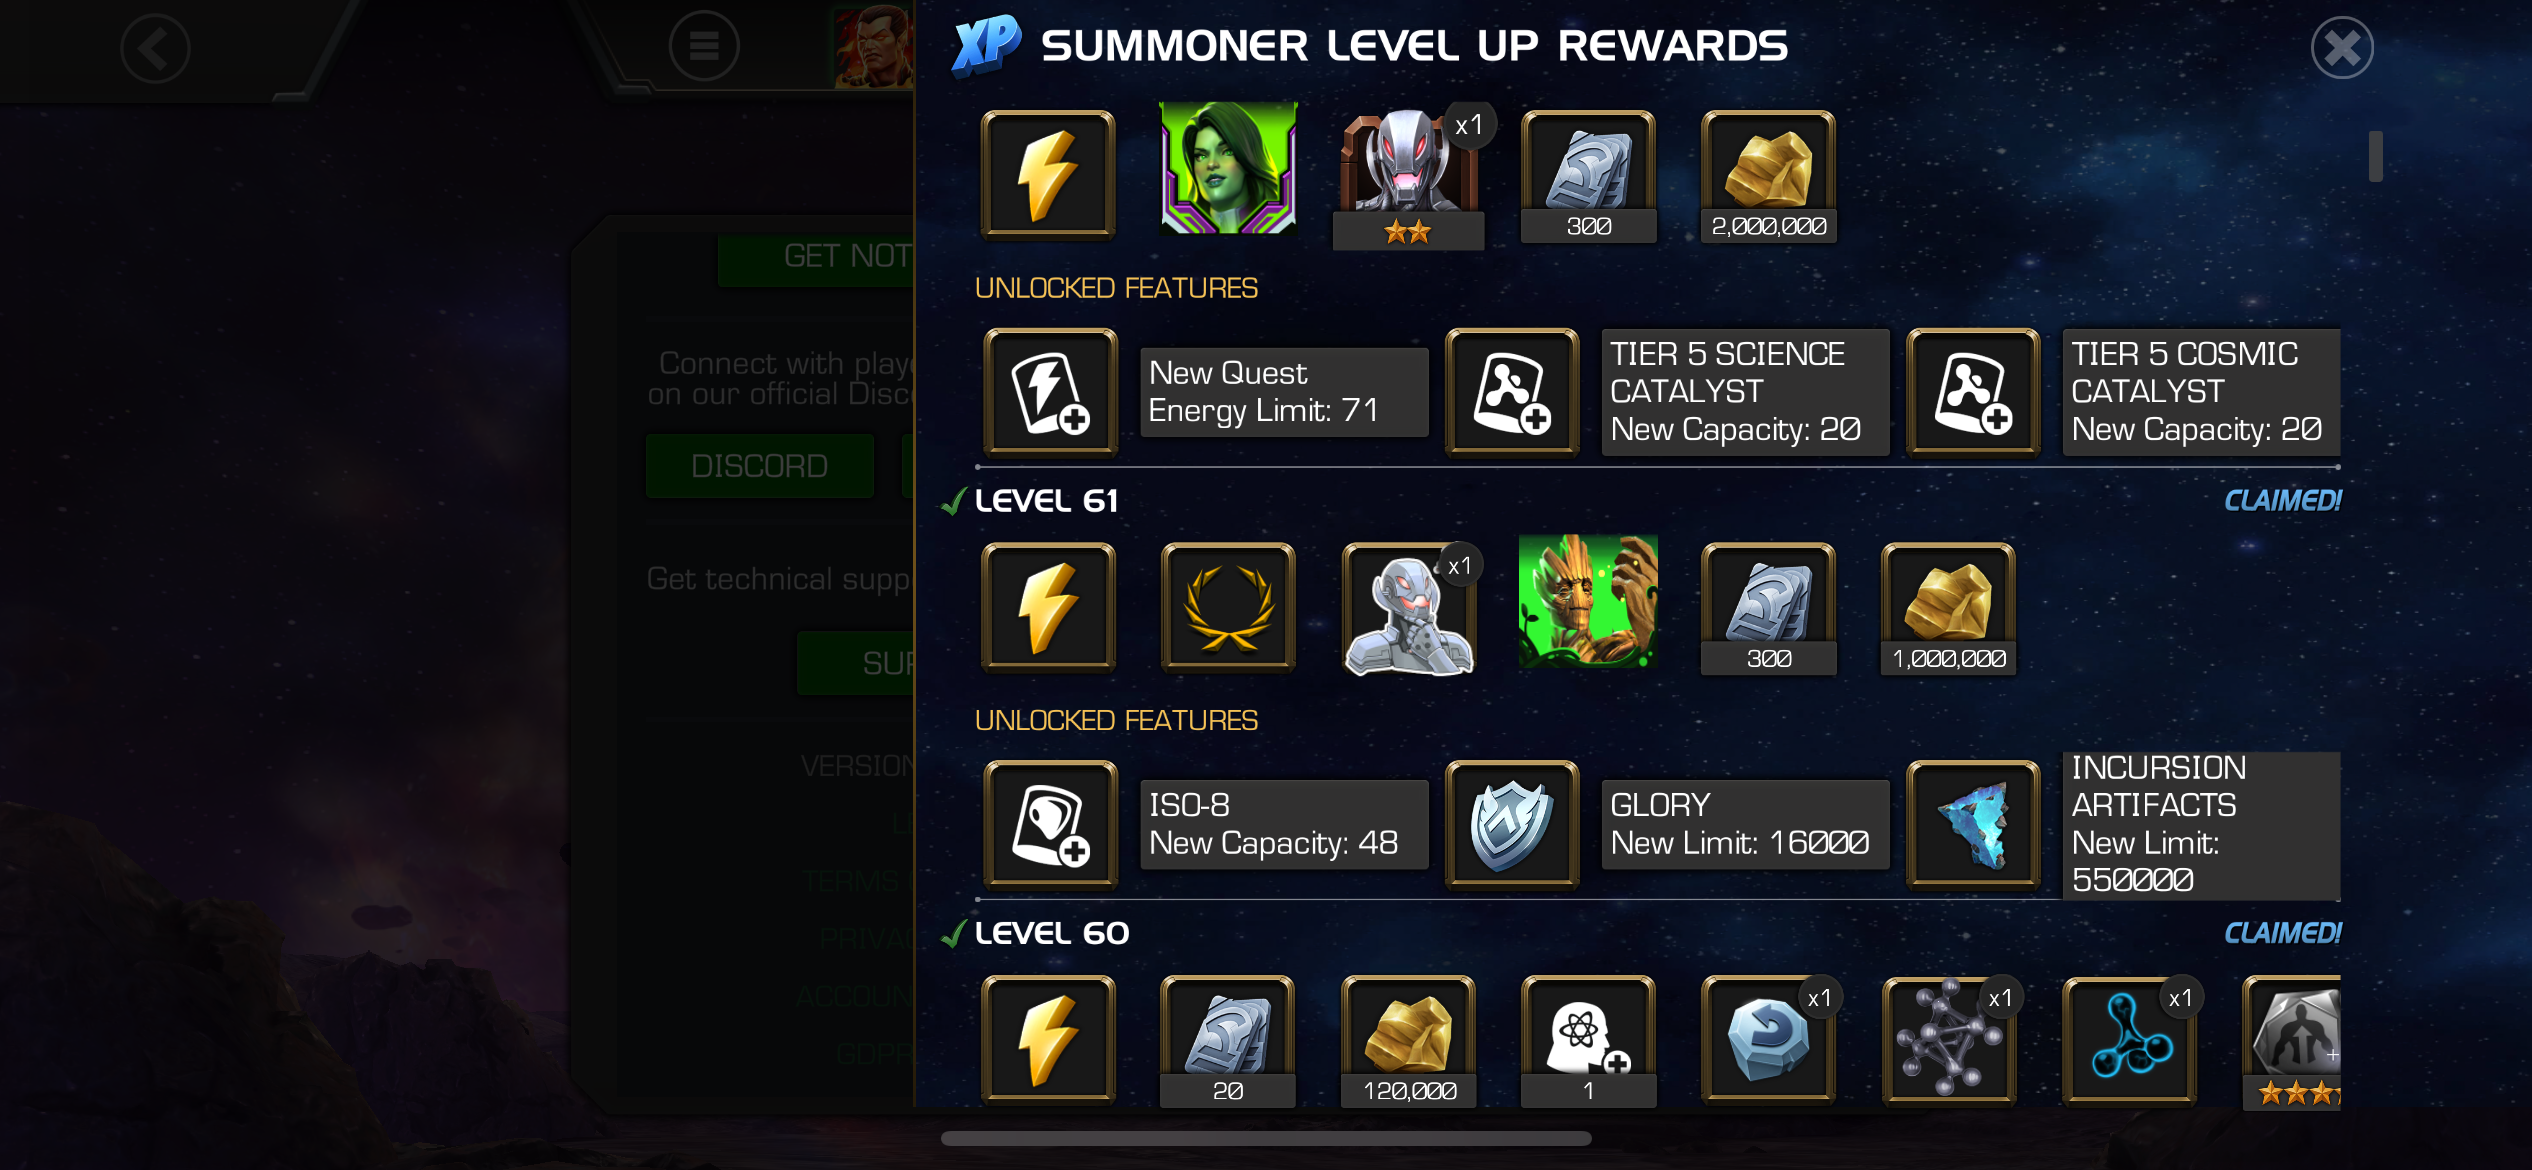The image size is (2532, 1170).
Task: Click the rewards list vertical scrollbar
Action: pyautogui.click(x=2376, y=156)
